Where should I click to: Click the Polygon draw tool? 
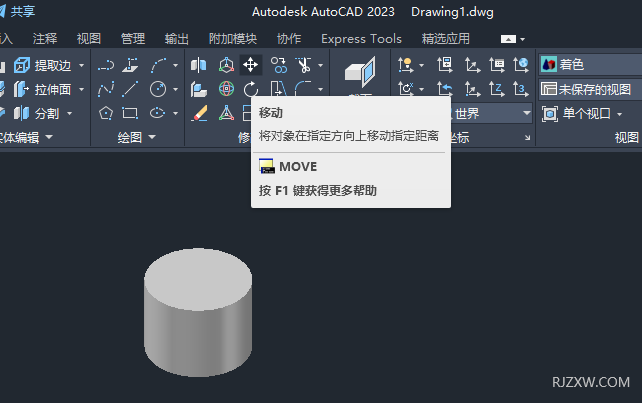tap(106, 113)
